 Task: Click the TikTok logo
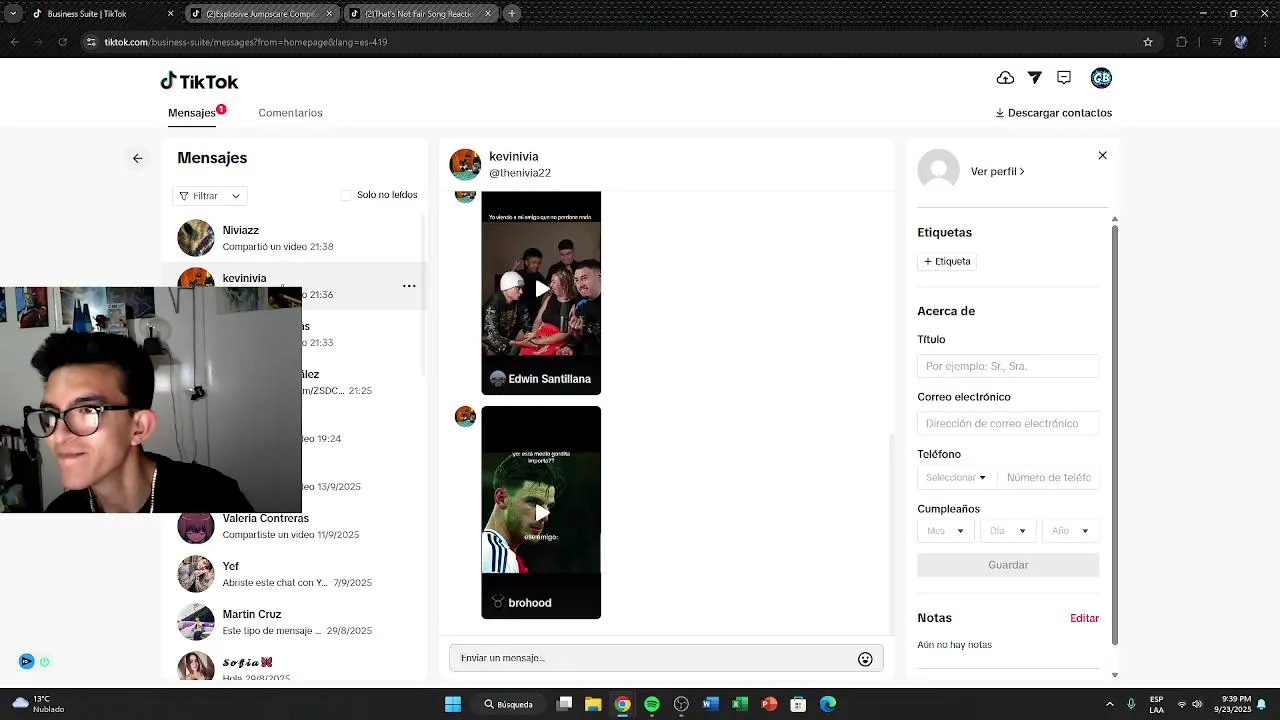click(199, 81)
